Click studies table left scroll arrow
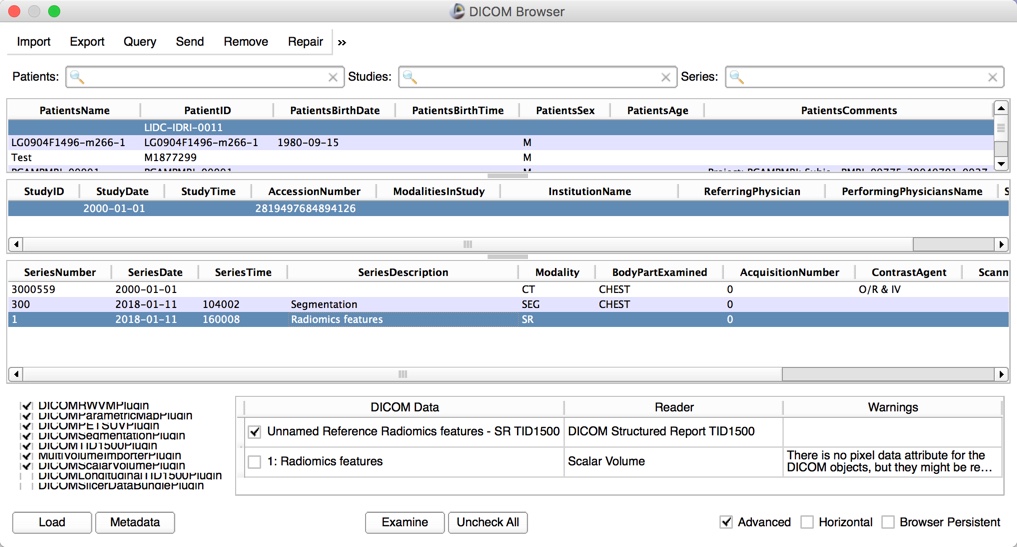This screenshot has height=547, width=1017. (16, 245)
